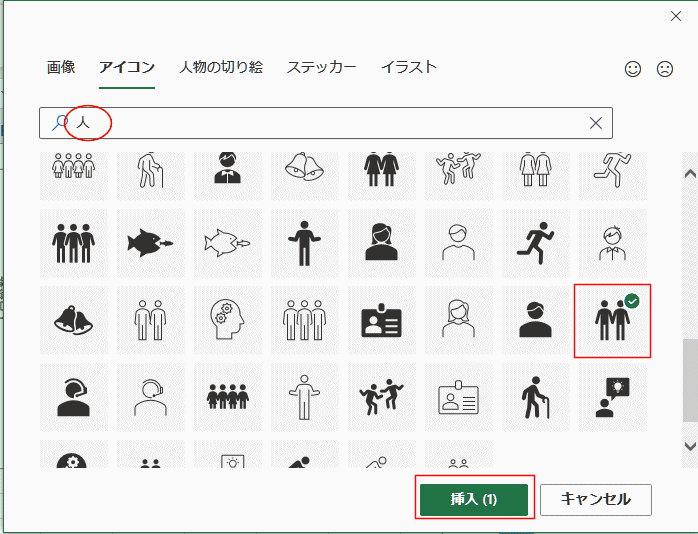Choose the person with idea bubble icon

(613, 397)
